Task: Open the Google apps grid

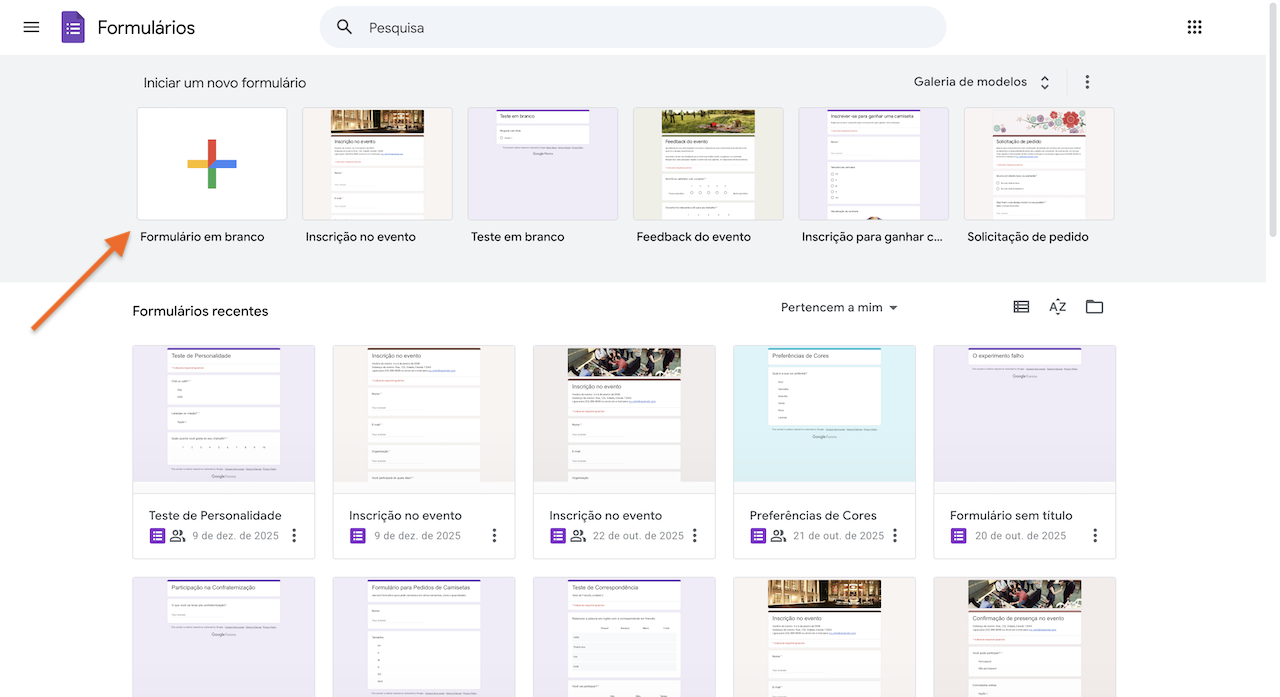Action: tap(1194, 27)
